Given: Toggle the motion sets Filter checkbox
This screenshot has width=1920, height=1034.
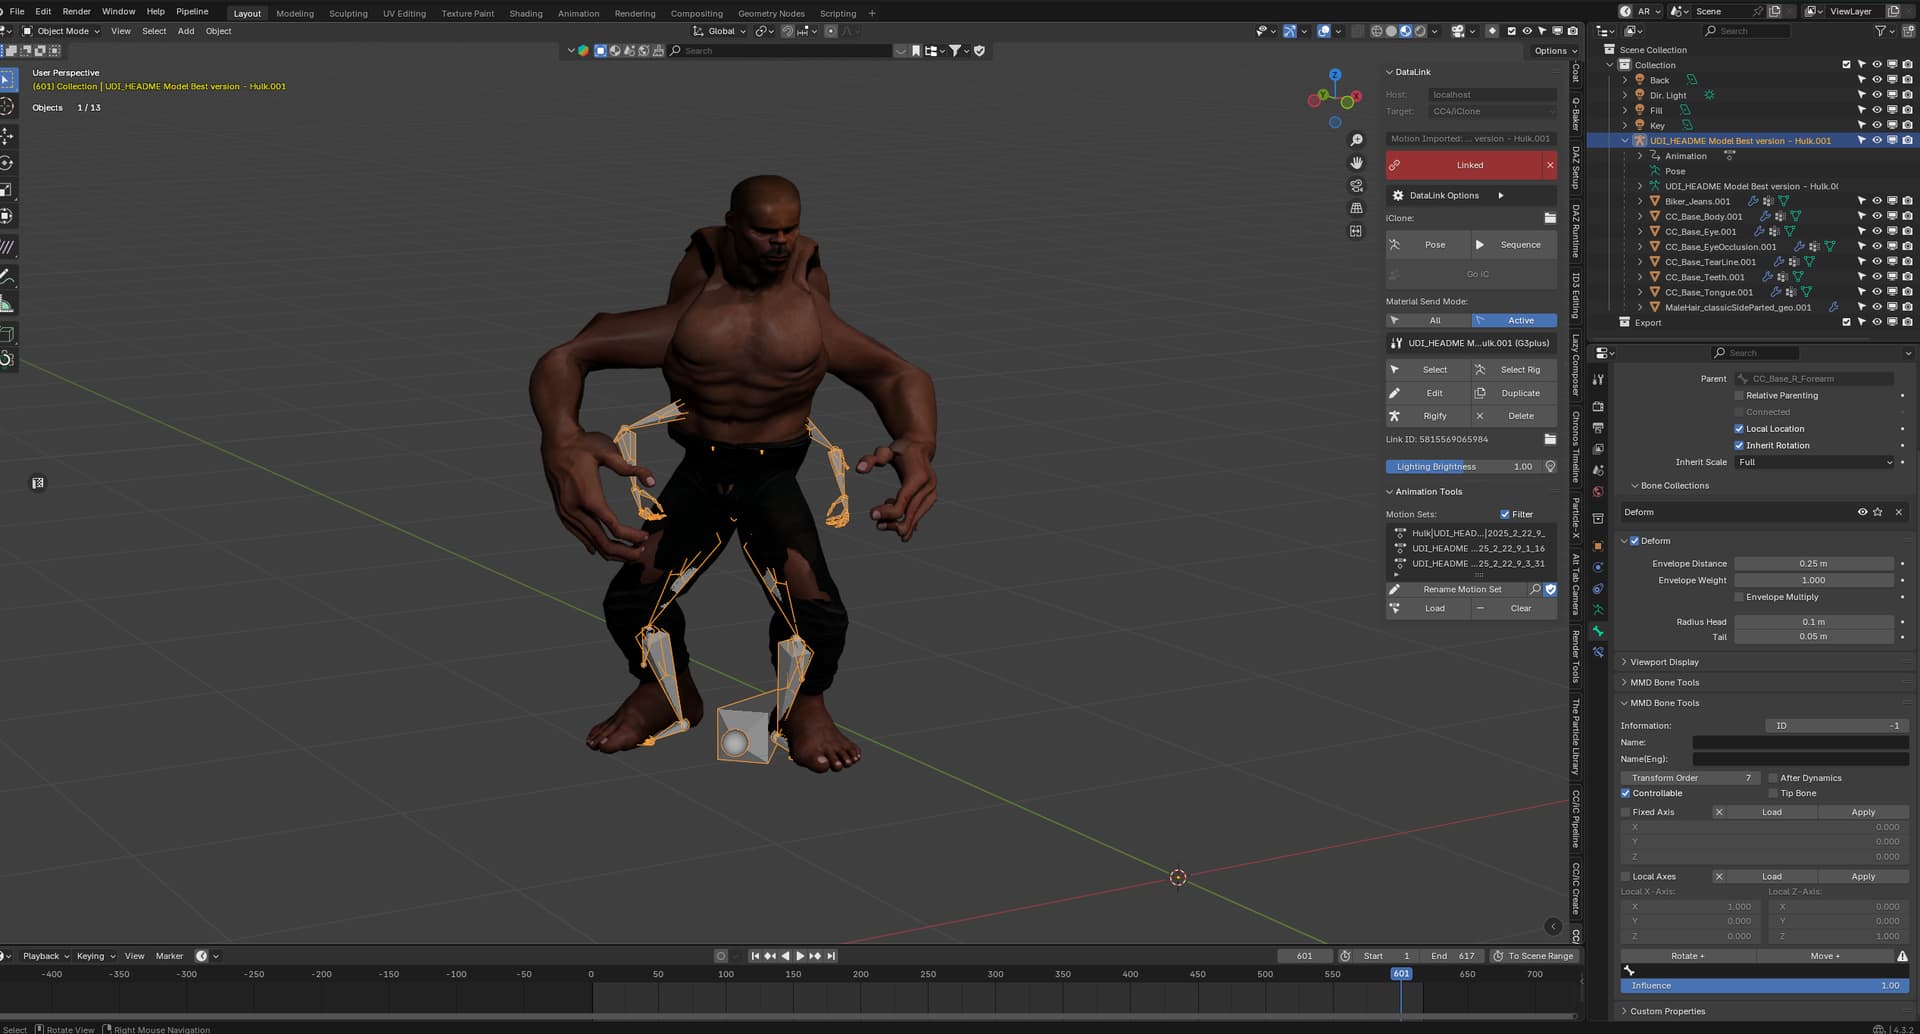Looking at the screenshot, I should click(x=1505, y=515).
